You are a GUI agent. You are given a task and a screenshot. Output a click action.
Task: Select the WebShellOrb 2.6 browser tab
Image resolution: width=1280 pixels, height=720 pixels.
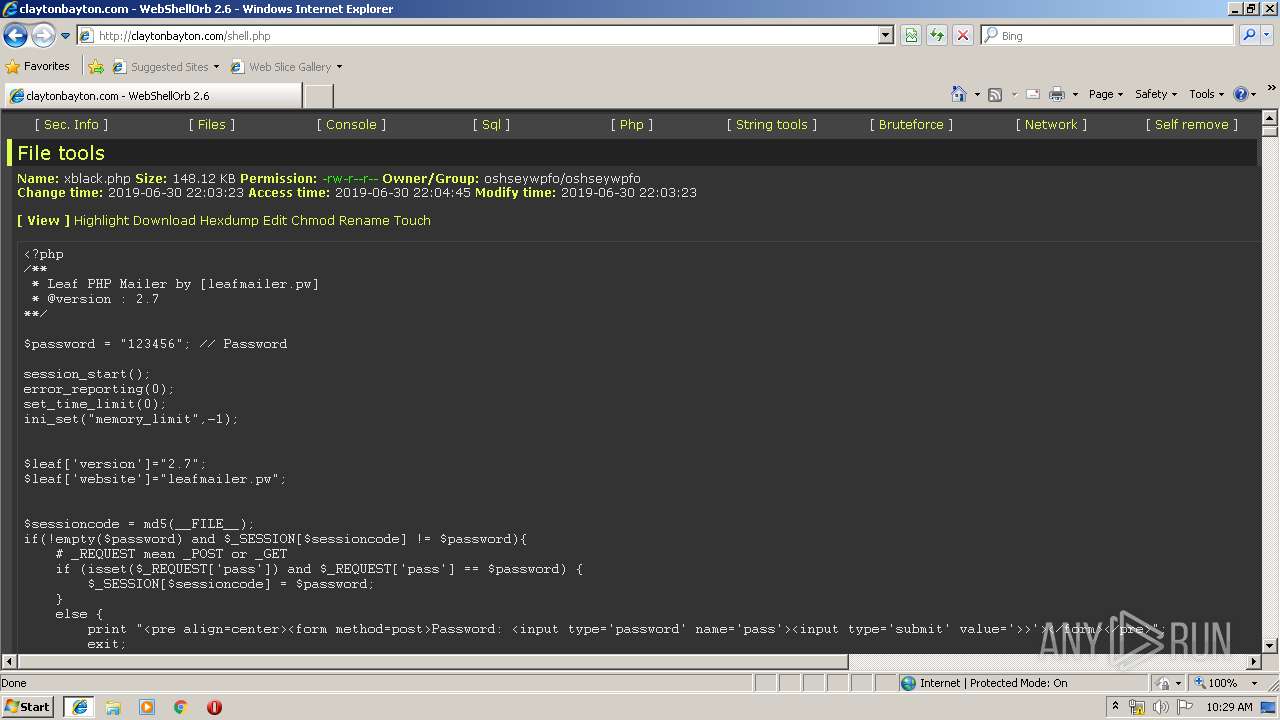coord(152,96)
